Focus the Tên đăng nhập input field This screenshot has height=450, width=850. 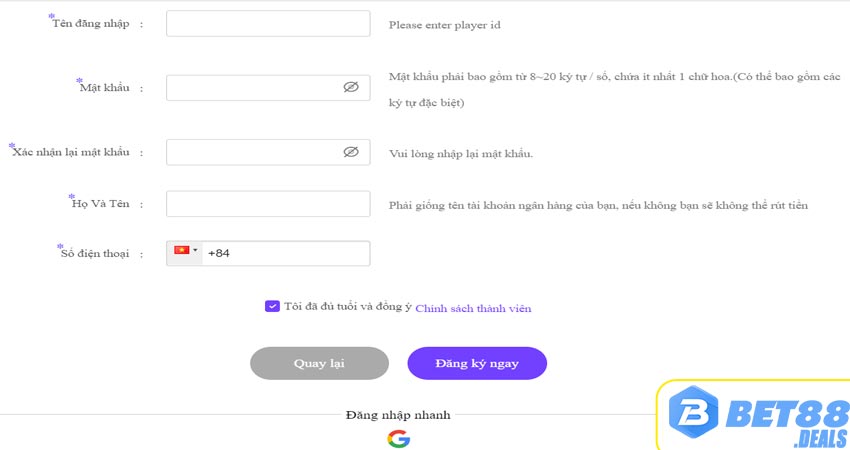[268, 24]
